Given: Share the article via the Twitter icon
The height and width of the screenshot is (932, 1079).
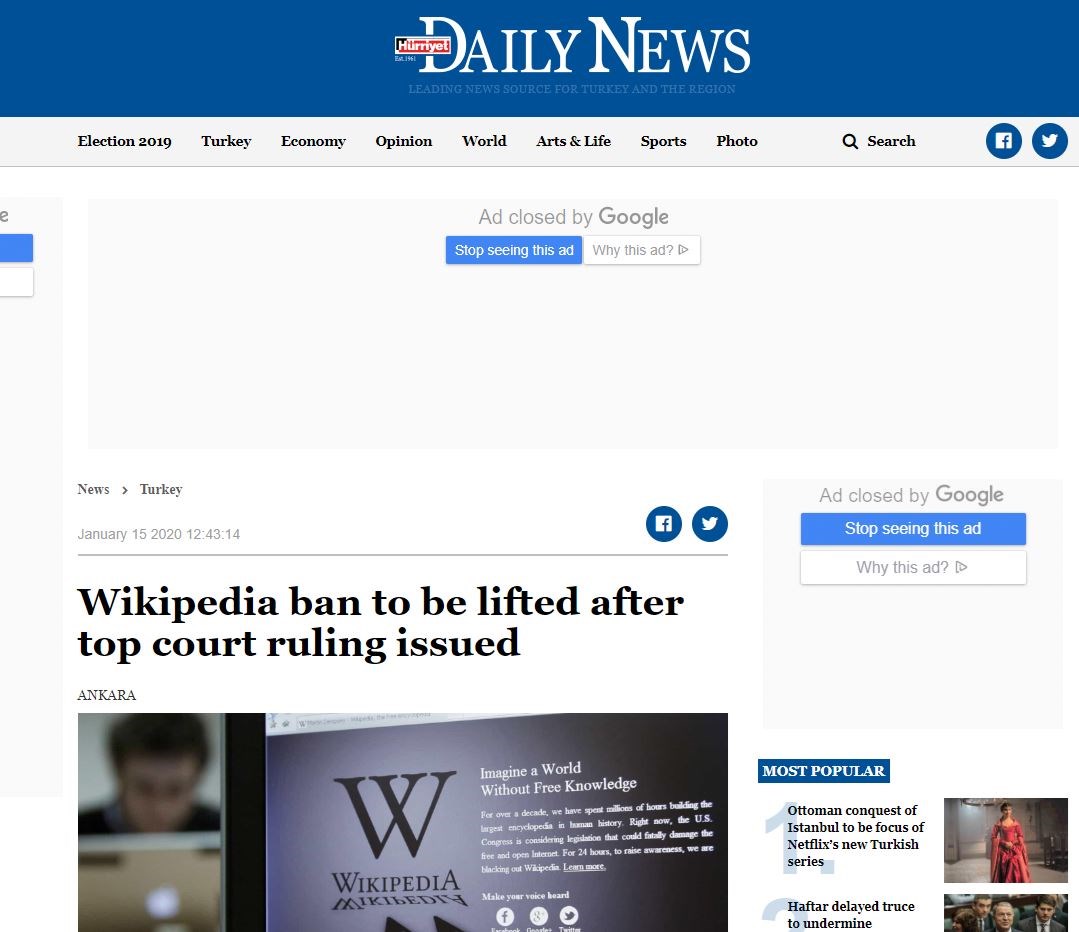Looking at the screenshot, I should click(x=709, y=524).
